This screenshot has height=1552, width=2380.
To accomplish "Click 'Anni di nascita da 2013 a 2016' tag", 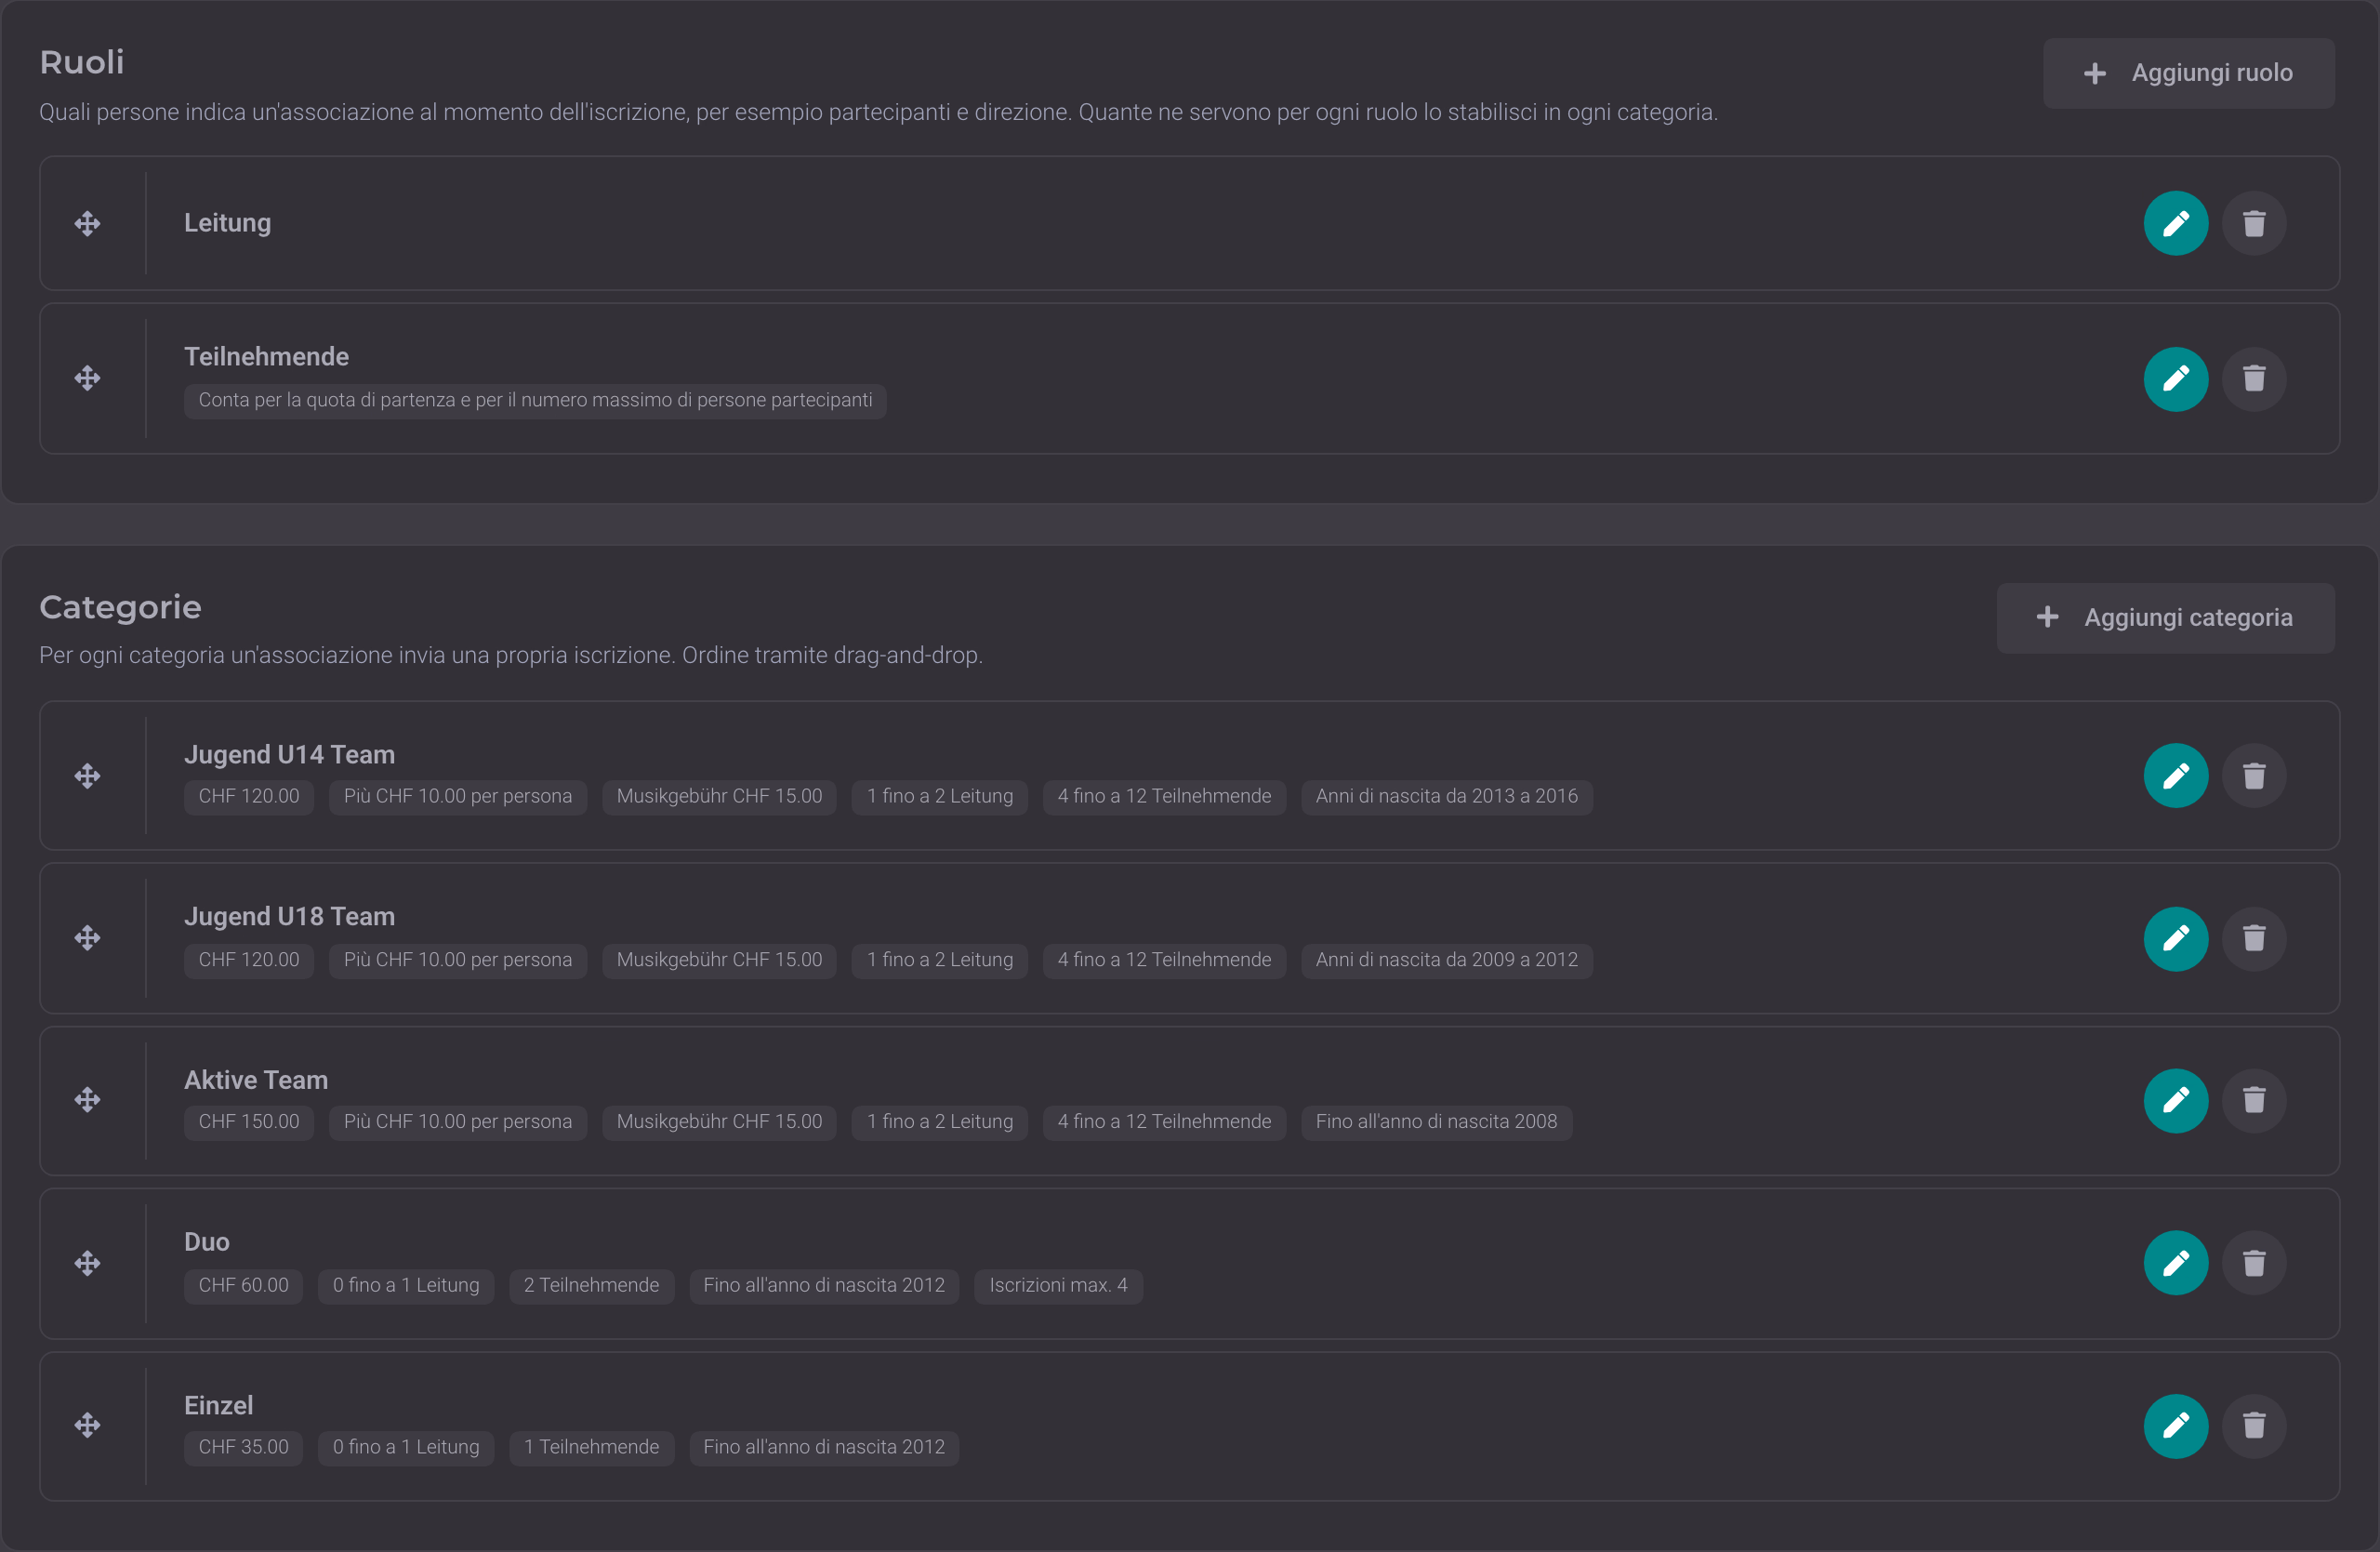I will point(1446,797).
